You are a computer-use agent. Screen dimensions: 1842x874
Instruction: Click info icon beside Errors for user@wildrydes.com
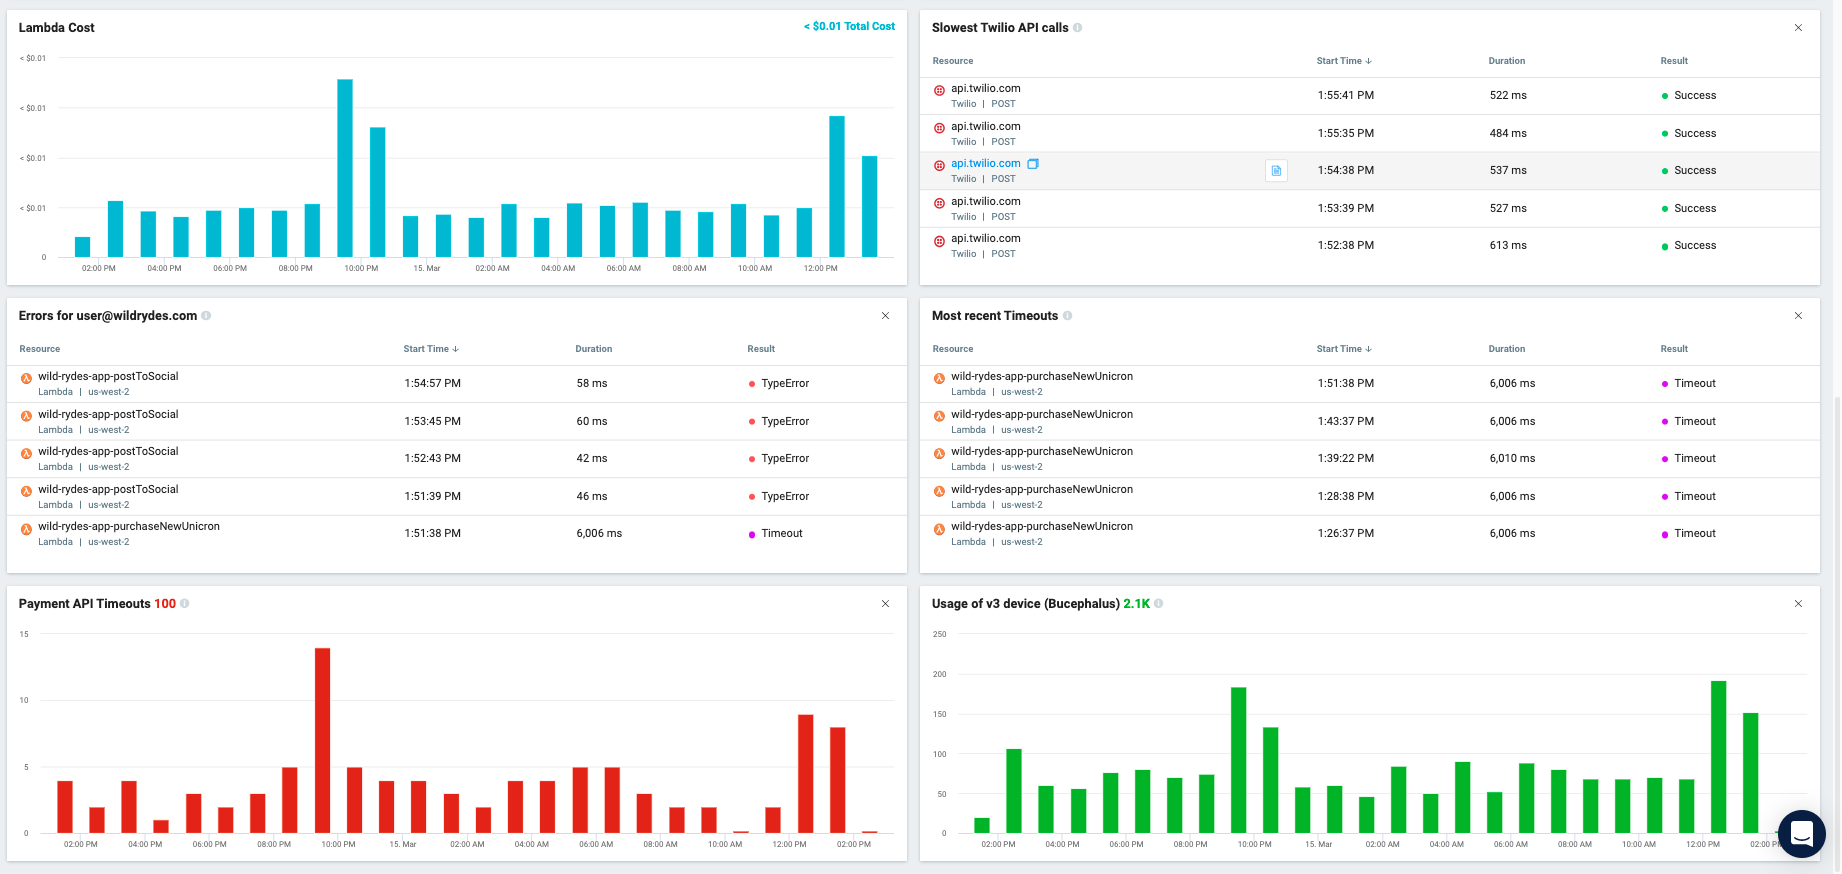[x=206, y=316]
